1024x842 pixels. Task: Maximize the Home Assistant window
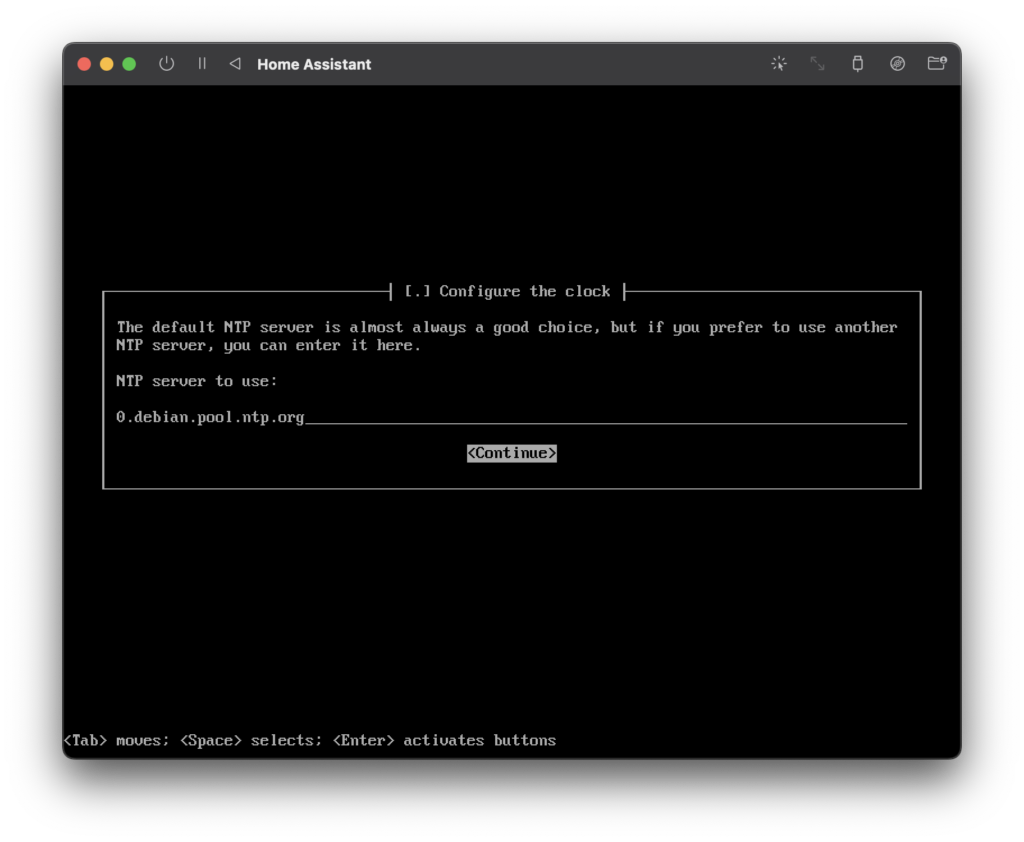pos(129,64)
